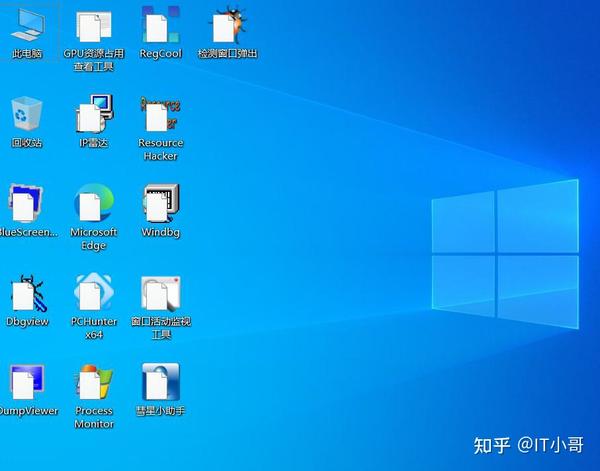This screenshot has height=471, width=600.
Task: Select the IP雷达 desktop icon
Action: pyautogui.click(x=94, y=113)
